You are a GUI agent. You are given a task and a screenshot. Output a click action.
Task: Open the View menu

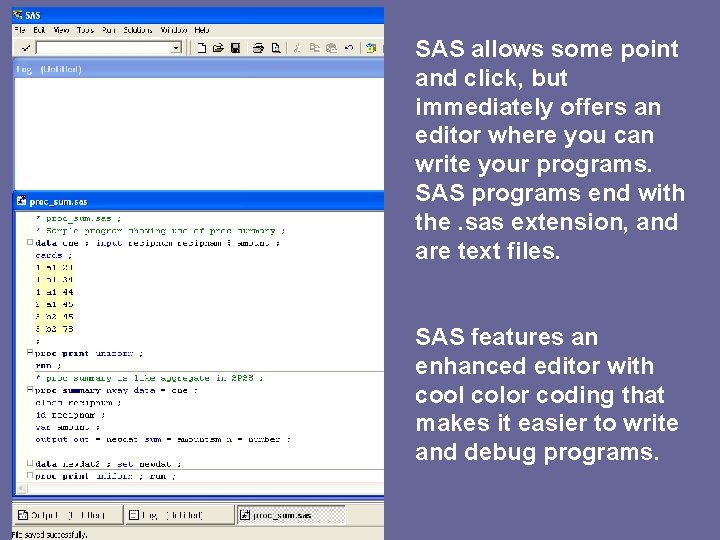click(61, 30)
